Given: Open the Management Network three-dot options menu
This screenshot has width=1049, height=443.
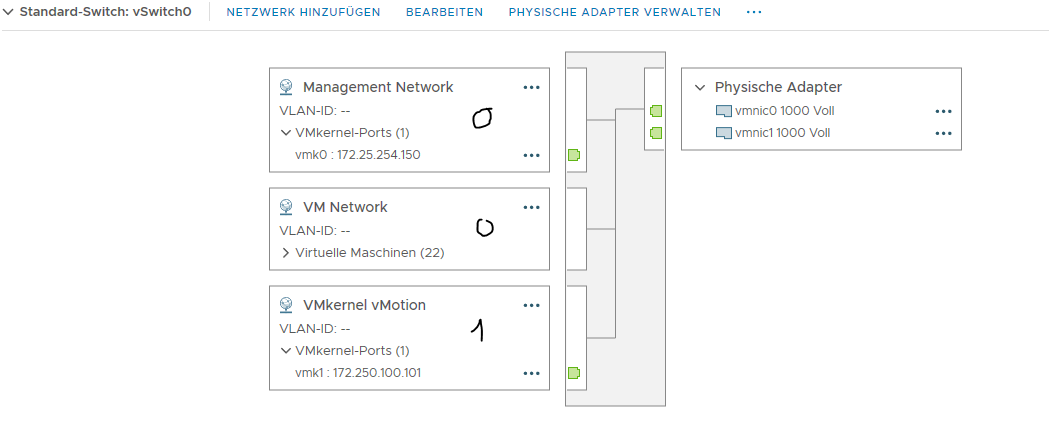Looking at the screenshot, I should (531, 88).
